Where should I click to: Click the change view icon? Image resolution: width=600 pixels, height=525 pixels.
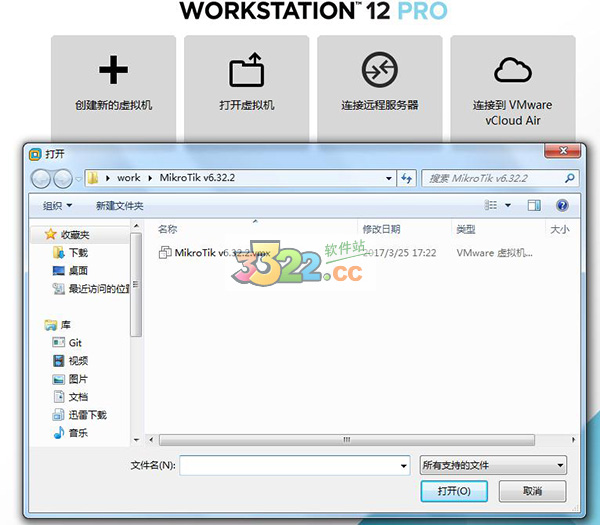coord(491,205)
